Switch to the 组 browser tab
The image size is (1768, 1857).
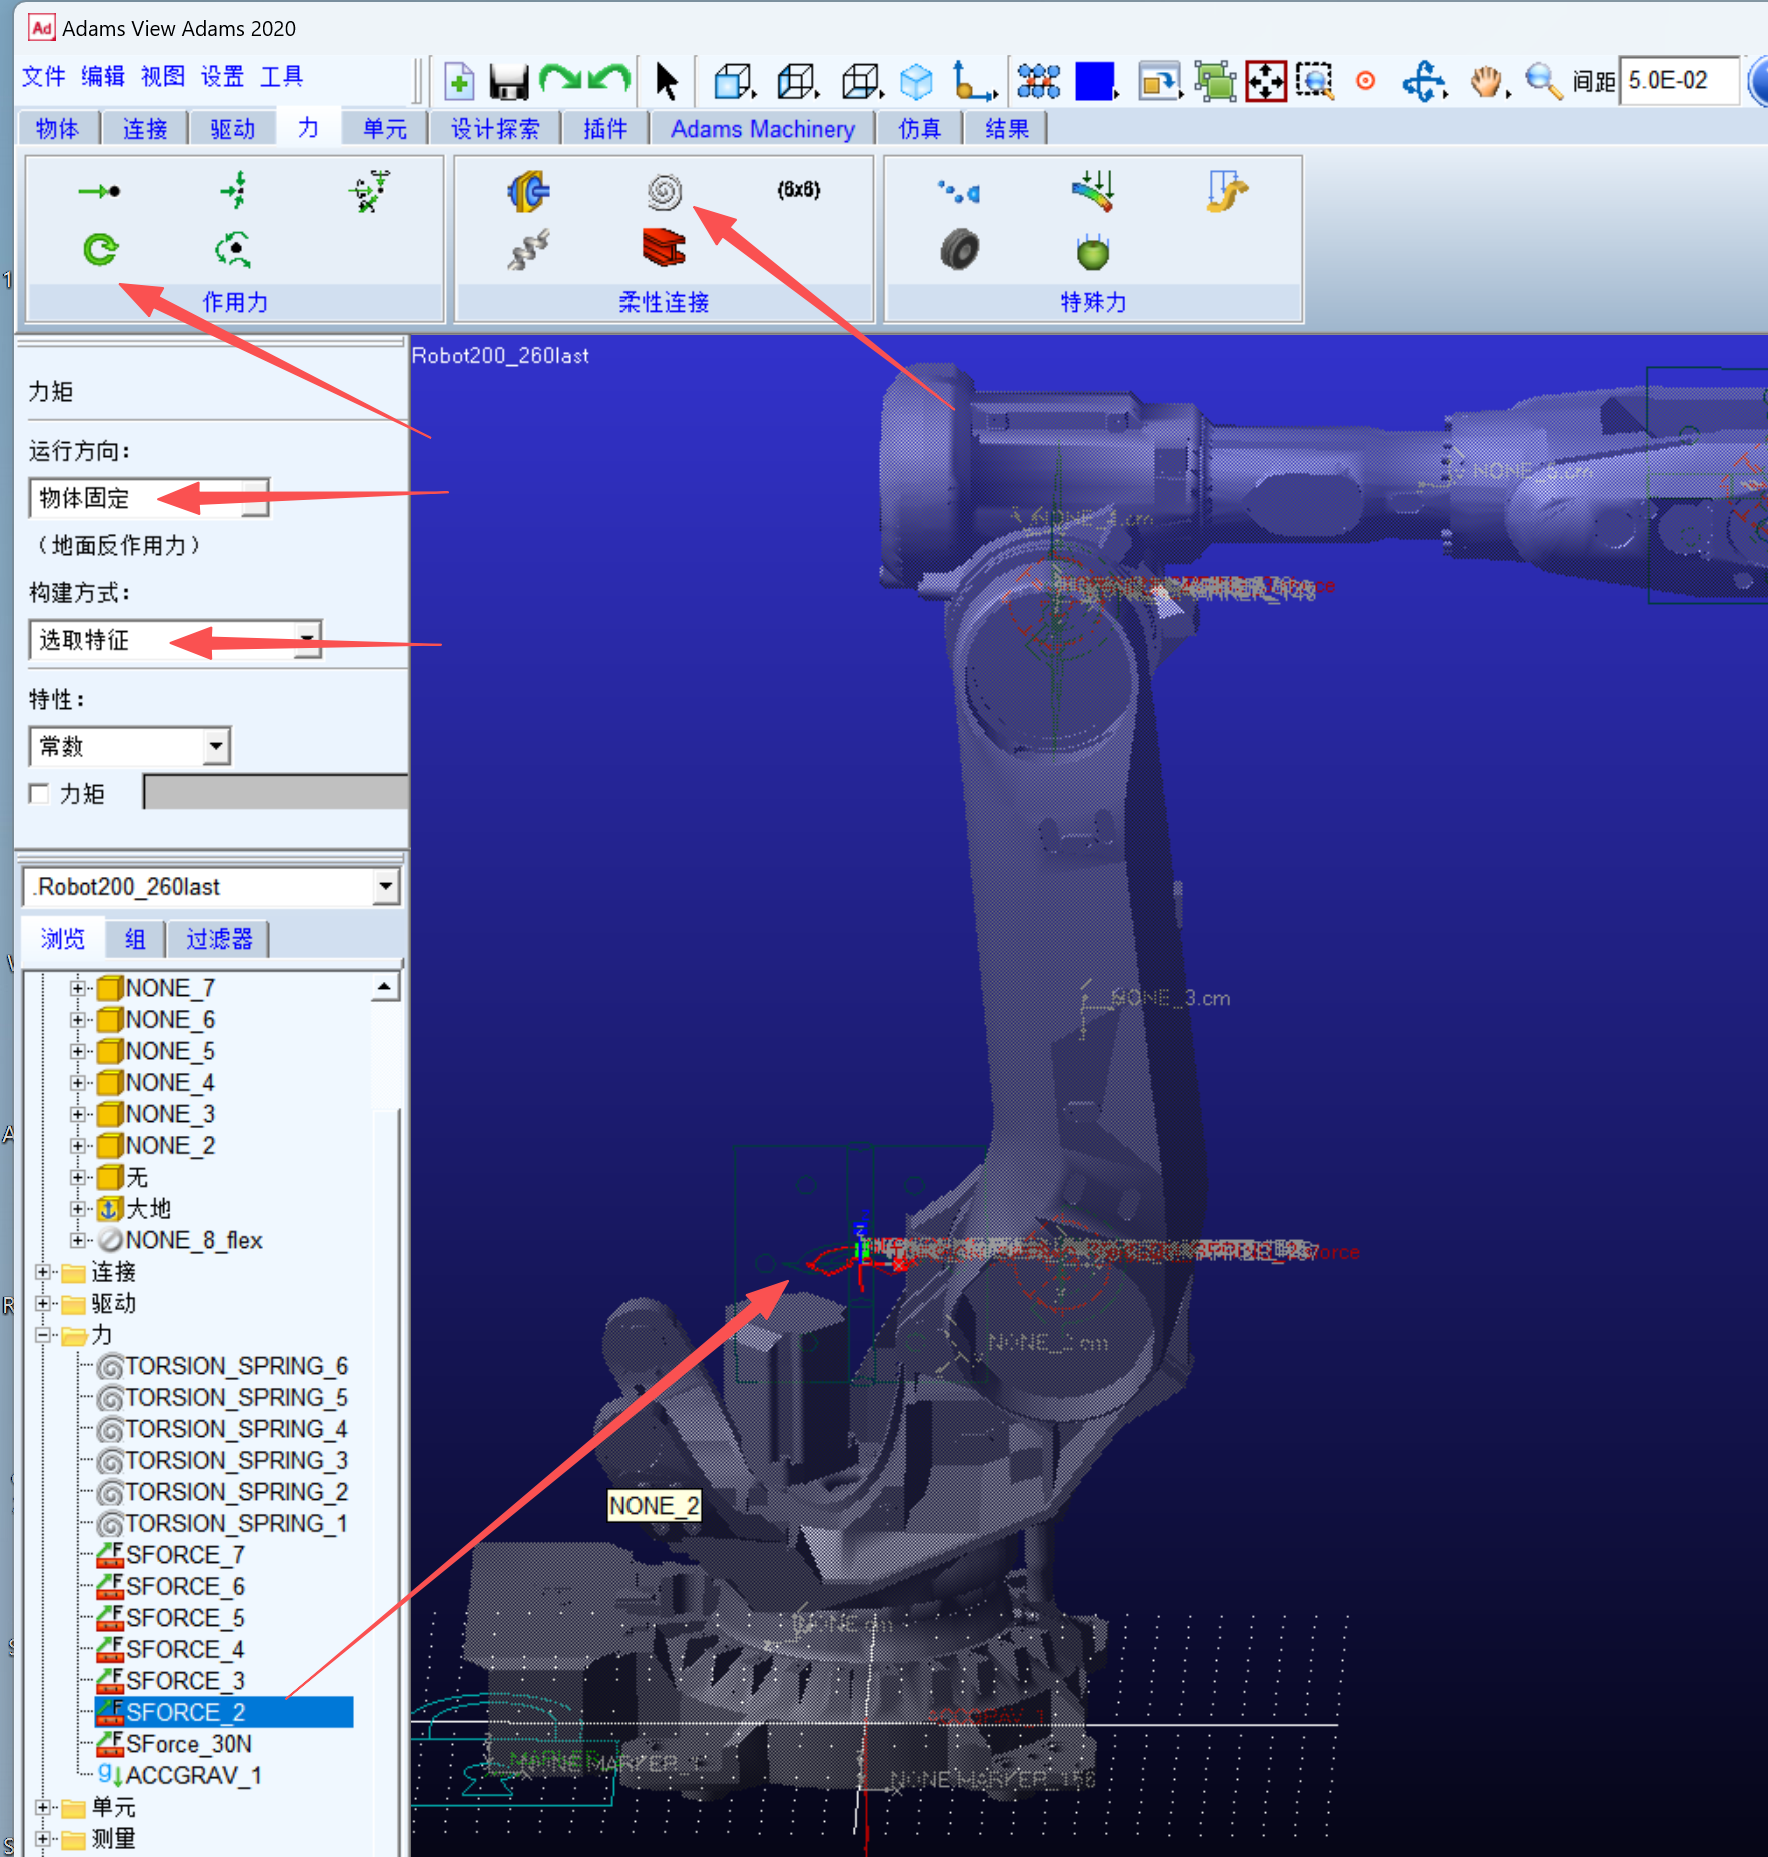click(x=135, y=939)
